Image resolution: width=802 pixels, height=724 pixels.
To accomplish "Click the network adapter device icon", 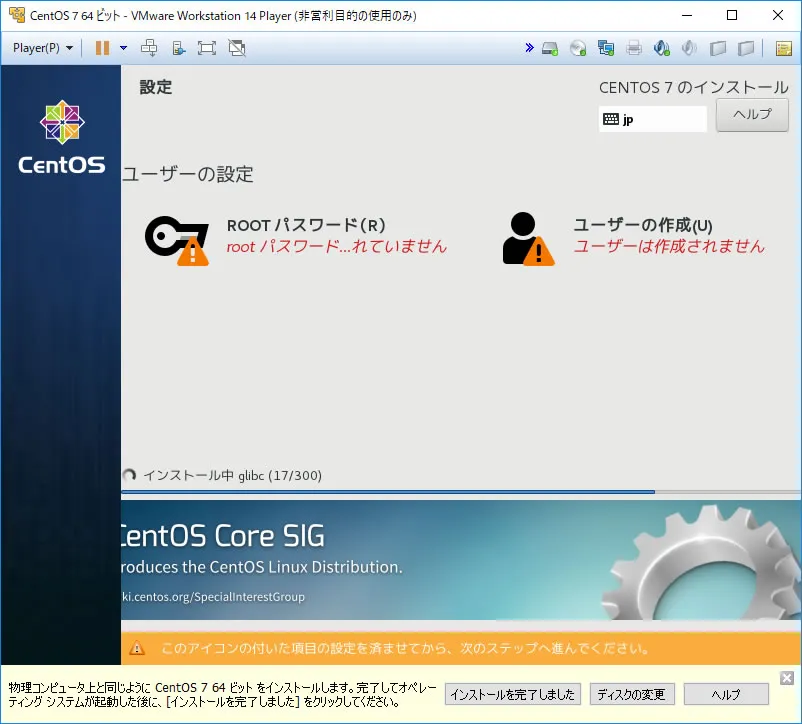I will coord(606,49).
